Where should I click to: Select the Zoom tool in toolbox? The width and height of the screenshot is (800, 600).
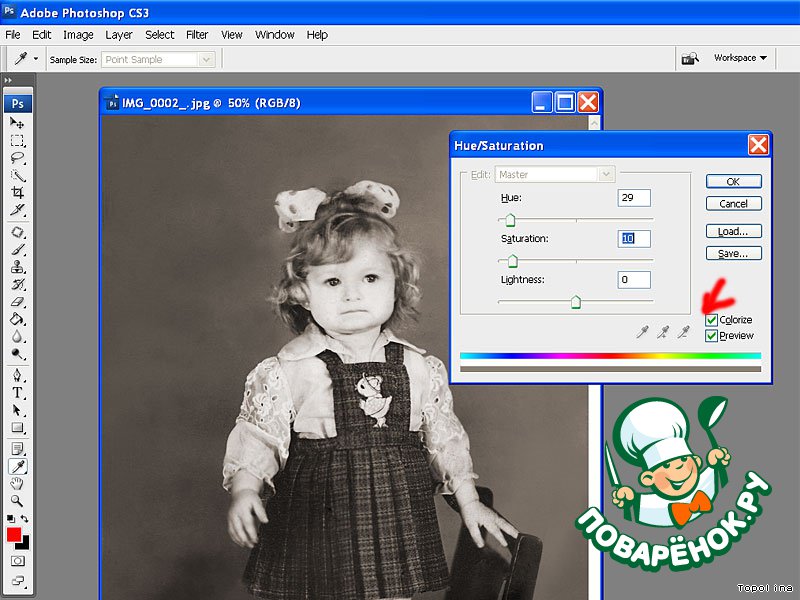17,500
